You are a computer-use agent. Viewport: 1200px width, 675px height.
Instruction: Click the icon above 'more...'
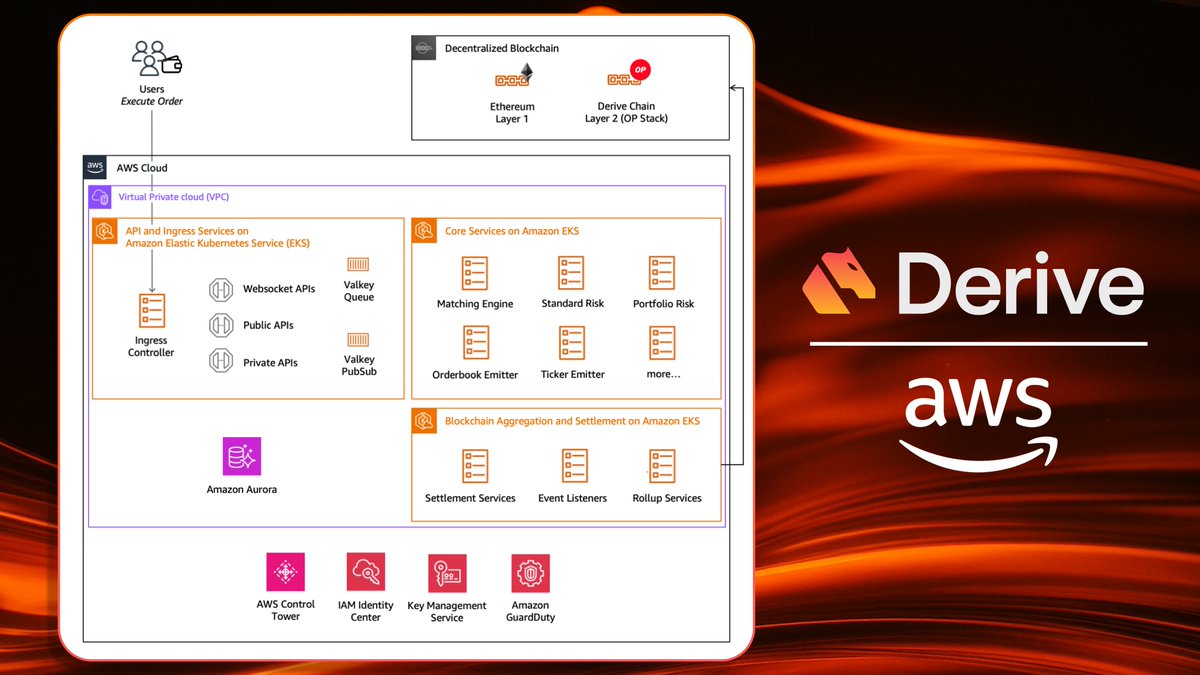662,345
